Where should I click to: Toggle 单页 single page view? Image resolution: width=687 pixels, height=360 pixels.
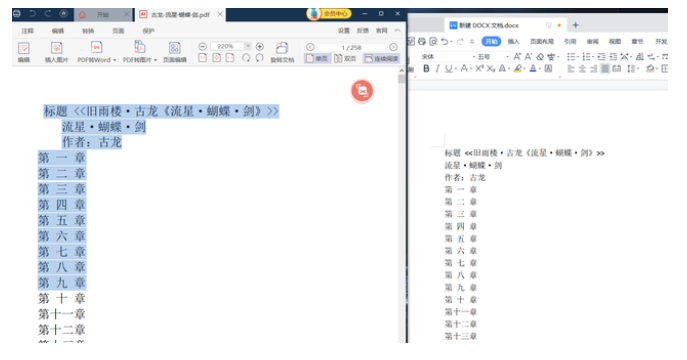point(317,58)
